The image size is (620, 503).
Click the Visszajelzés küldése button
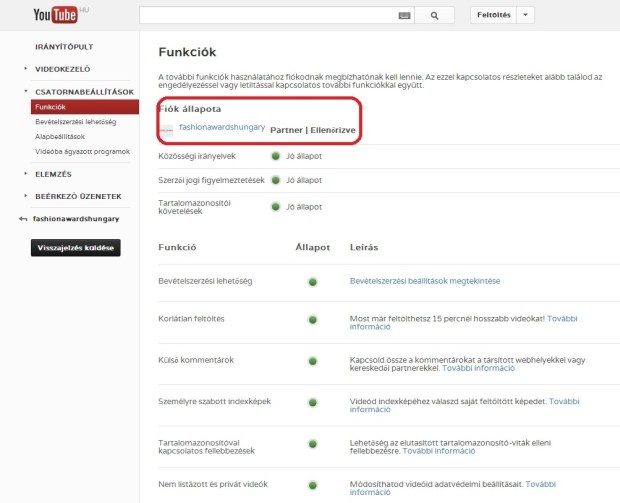76,248
